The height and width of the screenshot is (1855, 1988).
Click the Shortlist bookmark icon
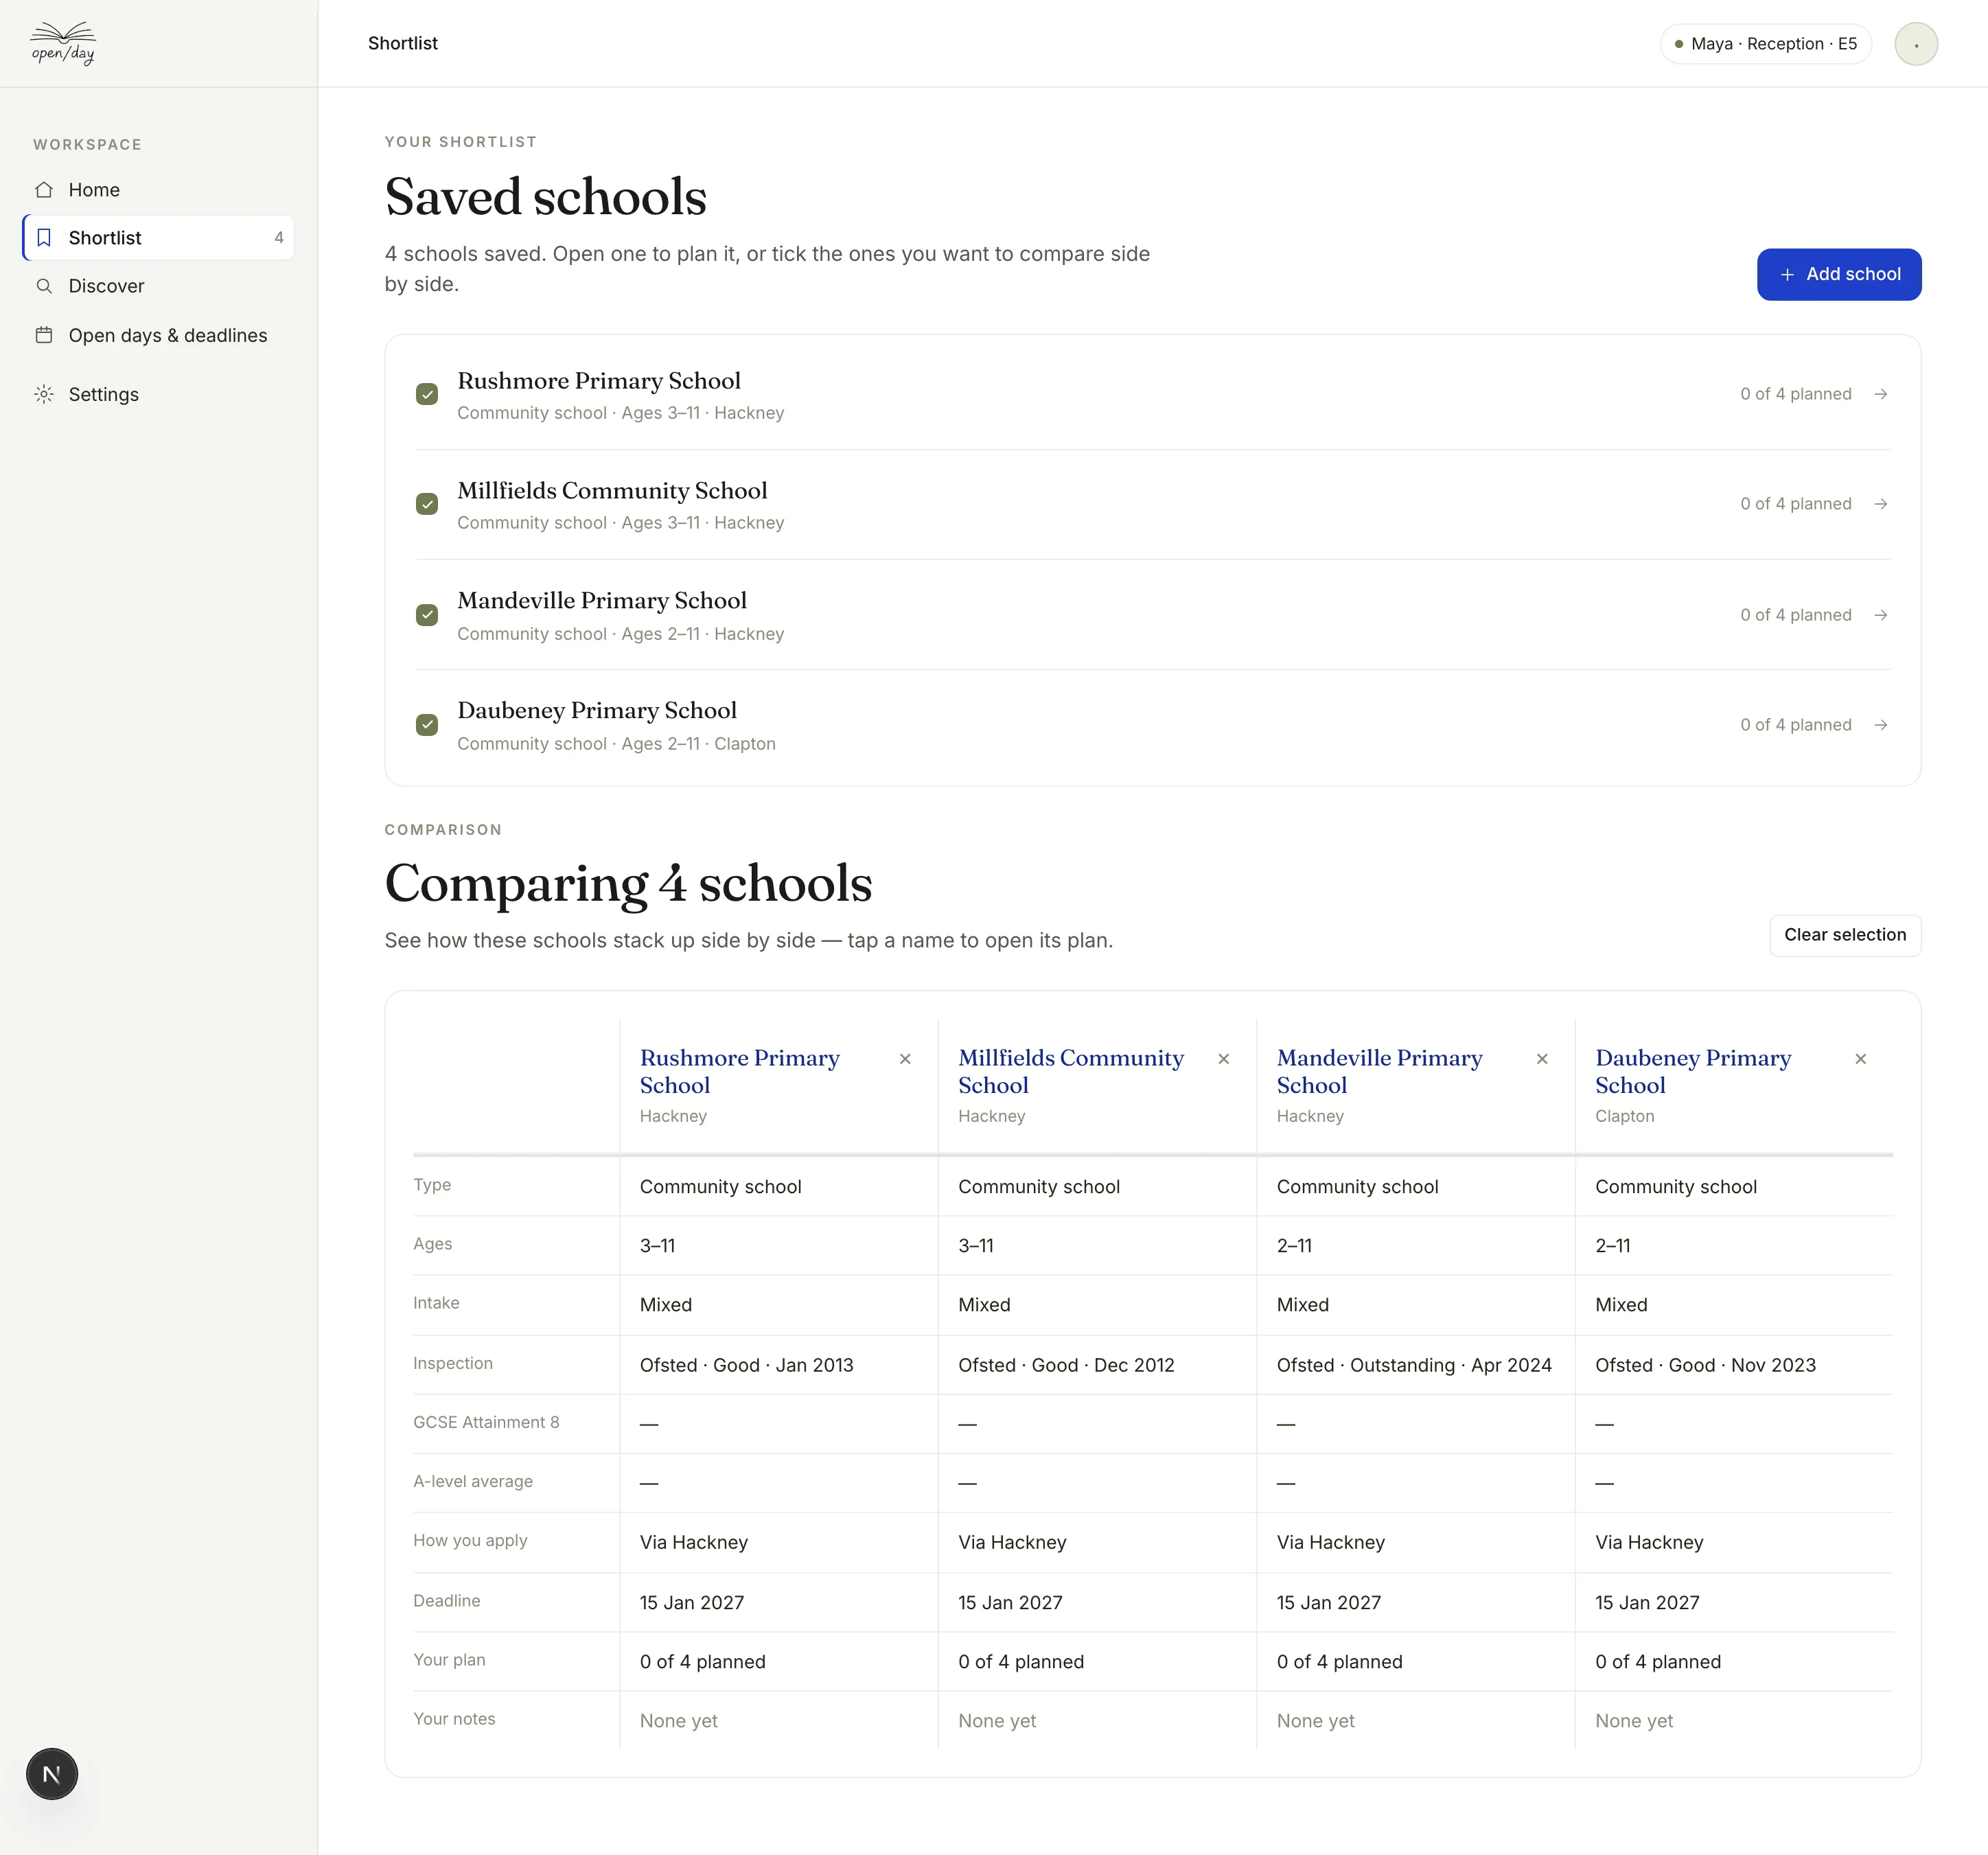tap(44, 238)
